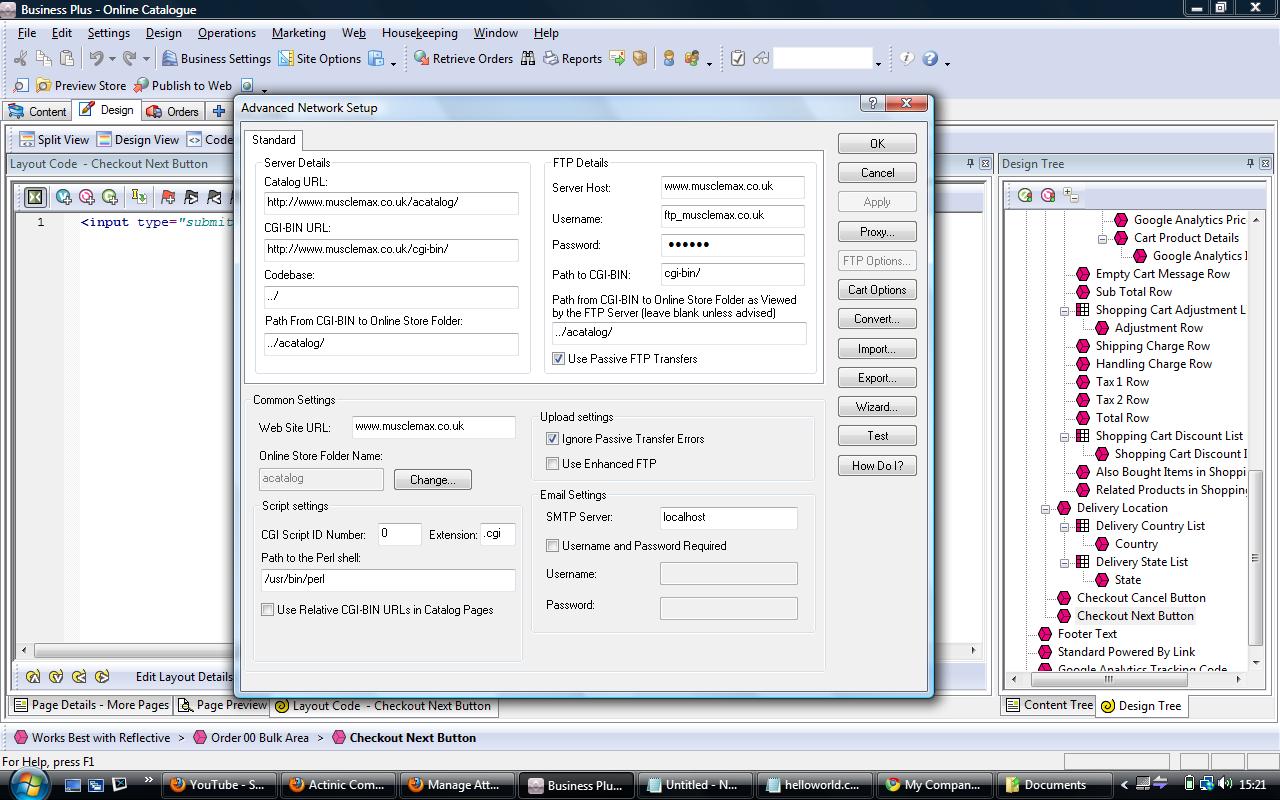Enable the Use Enhanced FTP checkbox
The image size is (1280, 800).
(552, 464)
